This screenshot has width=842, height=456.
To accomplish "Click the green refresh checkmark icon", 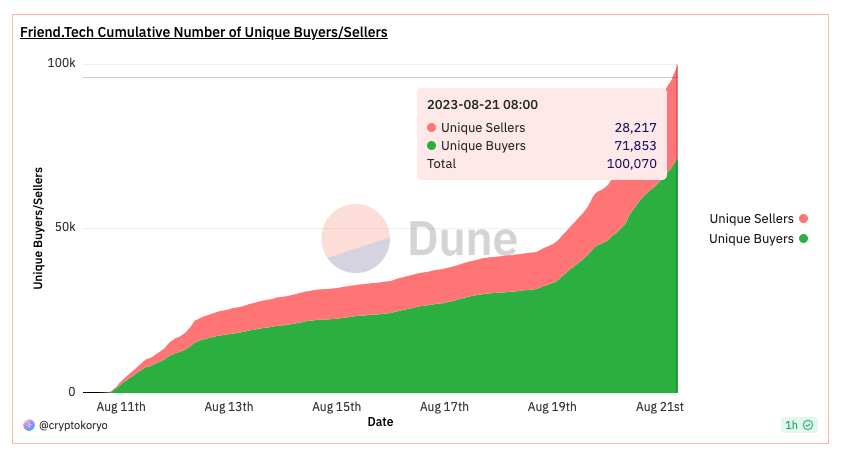I will (x=808, y=425).
